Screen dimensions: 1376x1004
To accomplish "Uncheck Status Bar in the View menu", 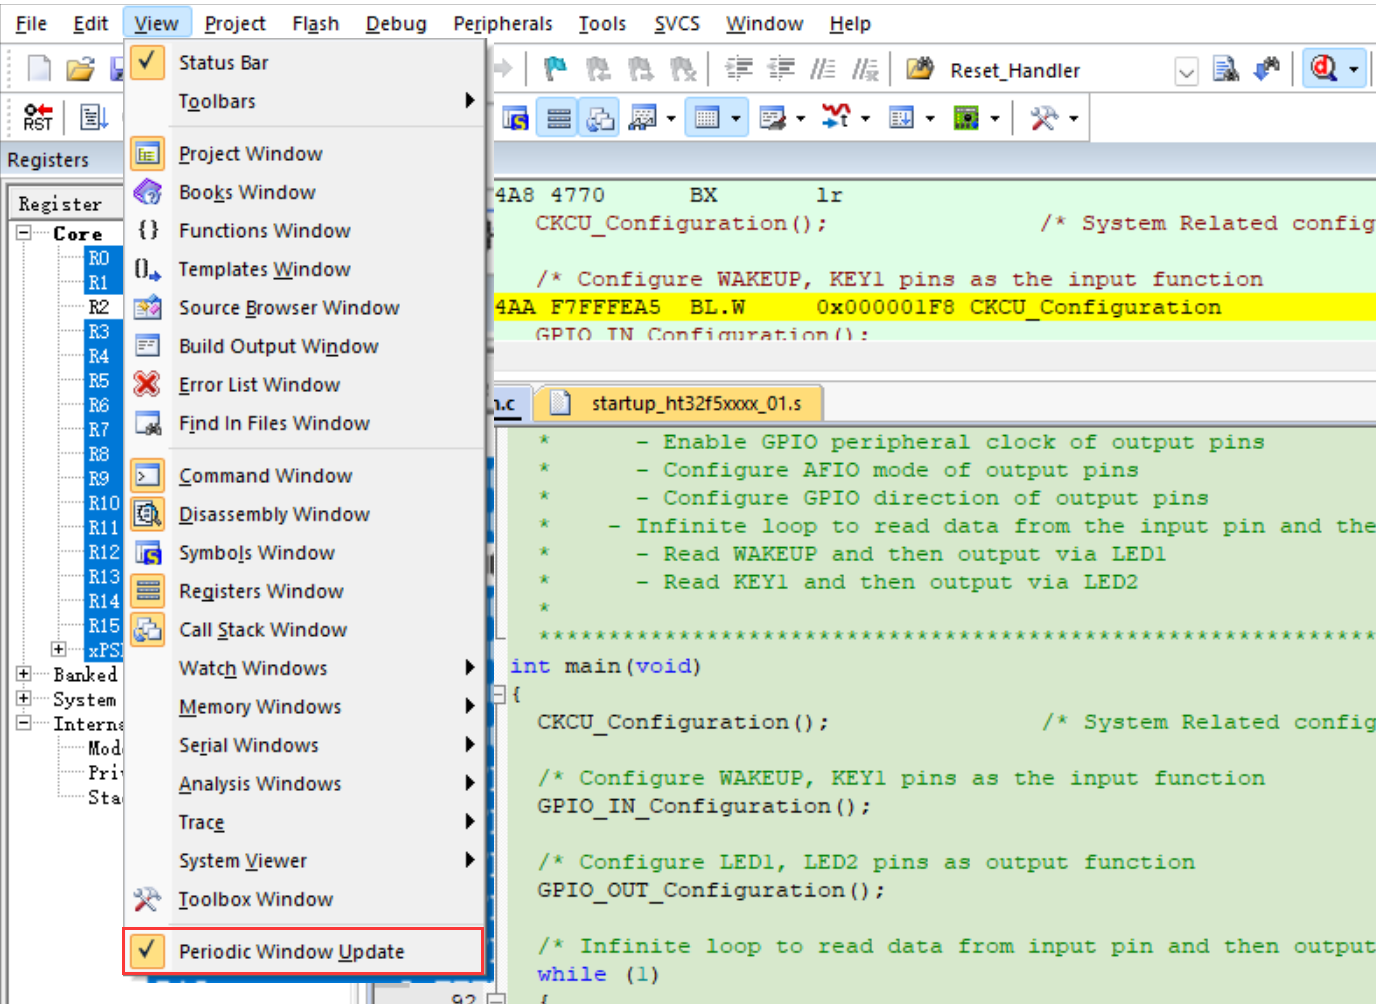I will [x=223, y=63].
